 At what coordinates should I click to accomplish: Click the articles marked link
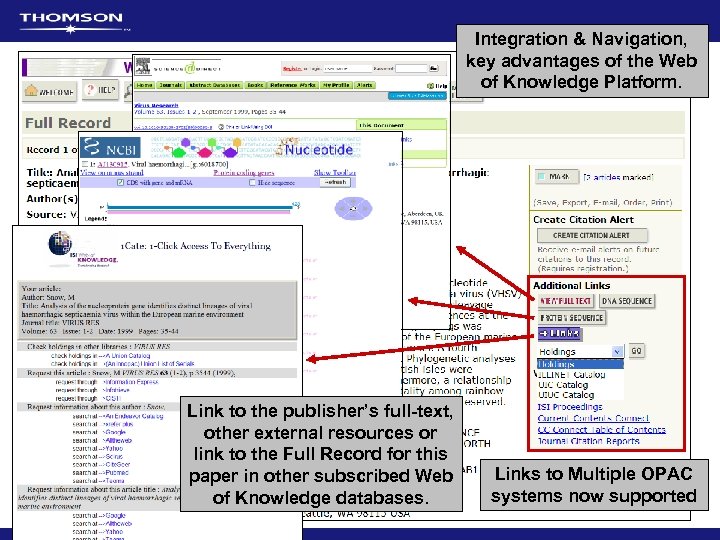coord(618,177)
